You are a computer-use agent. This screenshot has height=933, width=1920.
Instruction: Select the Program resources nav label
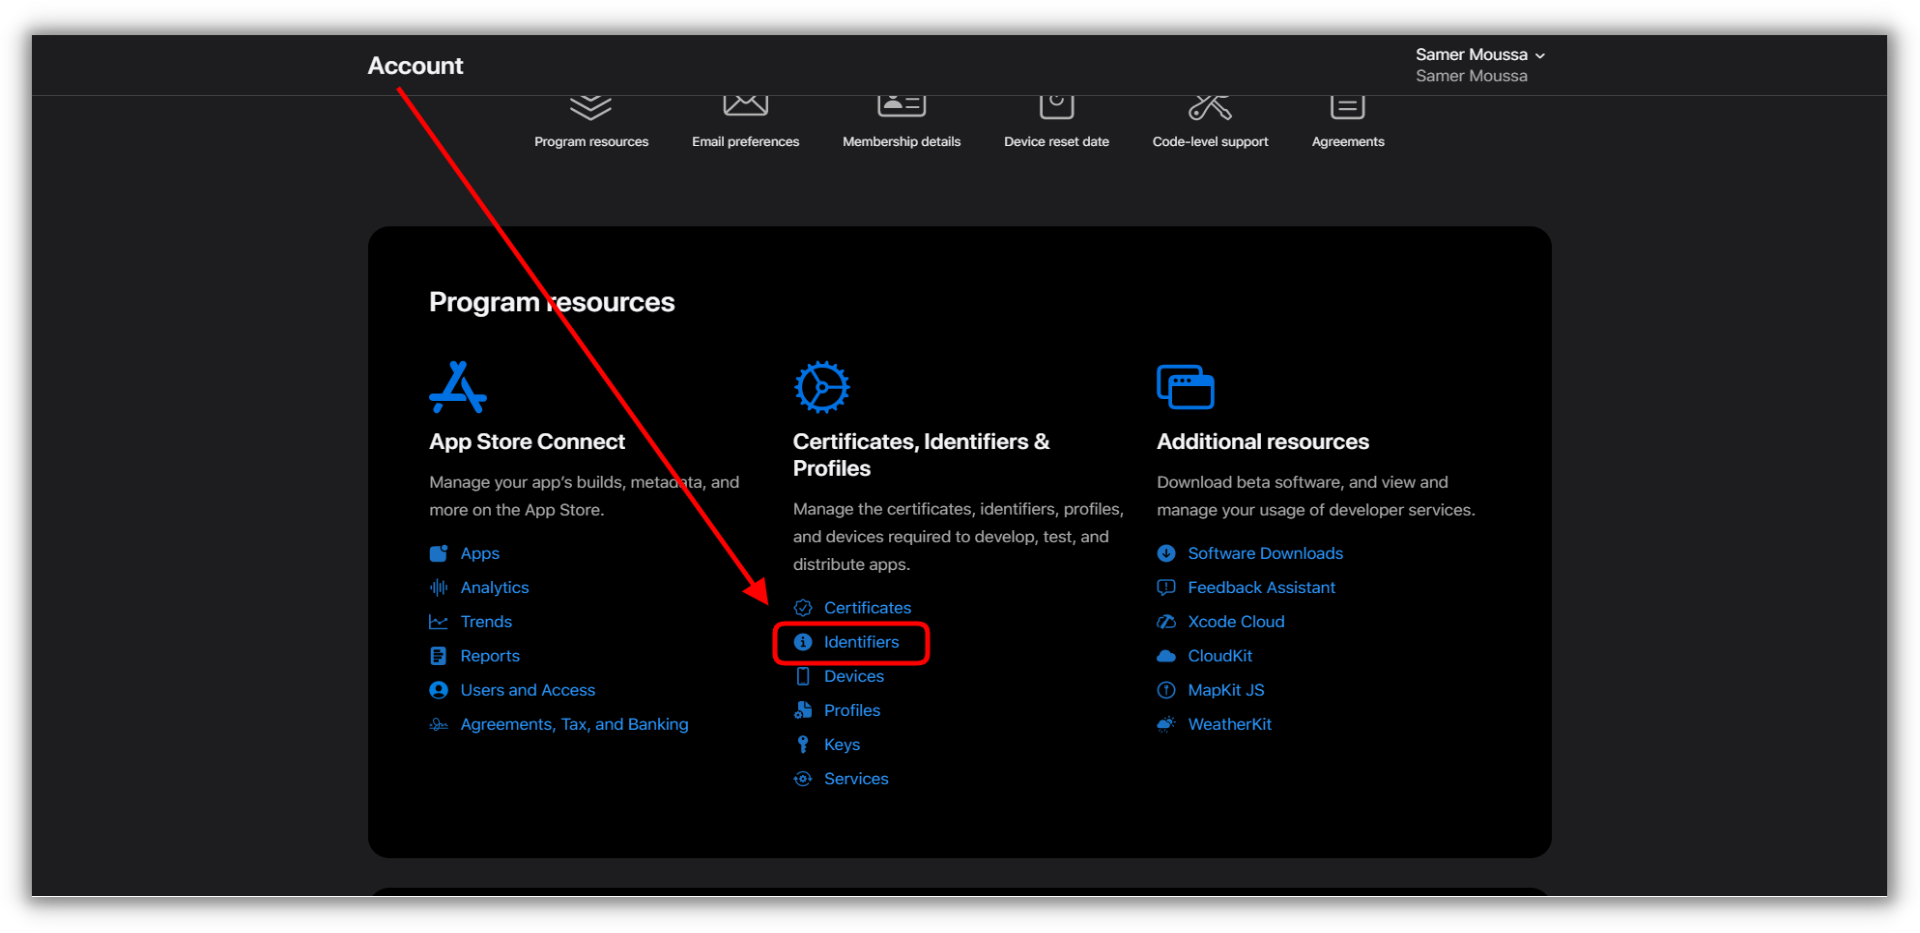[591, 142]
